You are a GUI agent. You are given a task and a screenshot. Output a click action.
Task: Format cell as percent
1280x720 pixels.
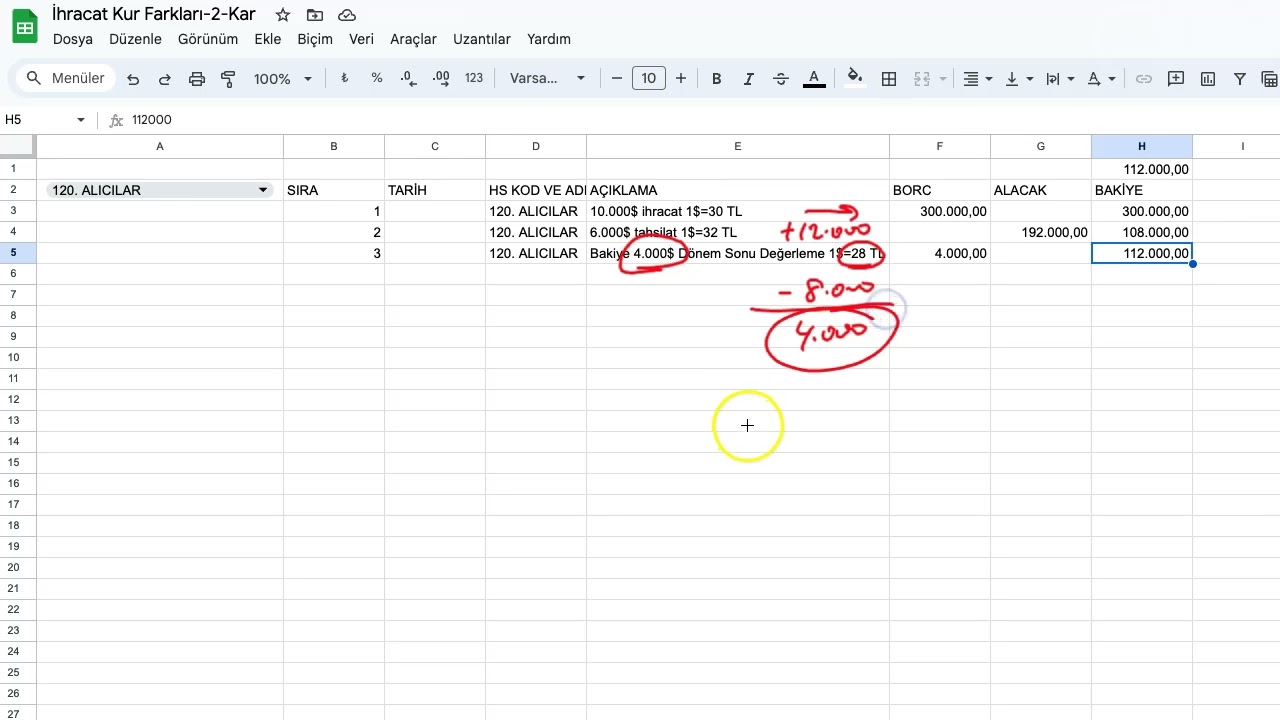click(x=377, y=79)
